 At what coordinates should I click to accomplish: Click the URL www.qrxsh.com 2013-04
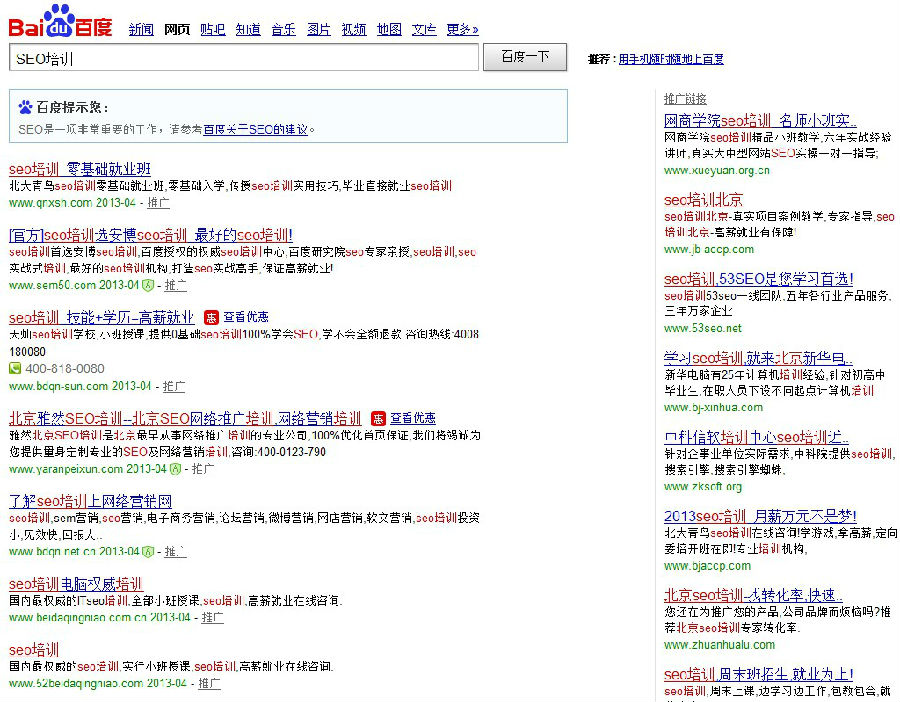(x=72, y=203)
